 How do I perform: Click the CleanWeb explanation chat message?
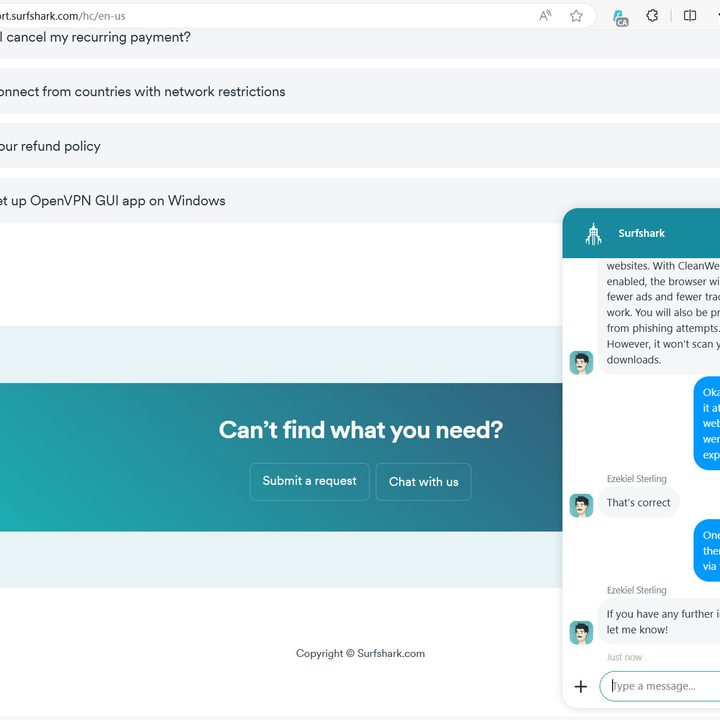point(659,315)
